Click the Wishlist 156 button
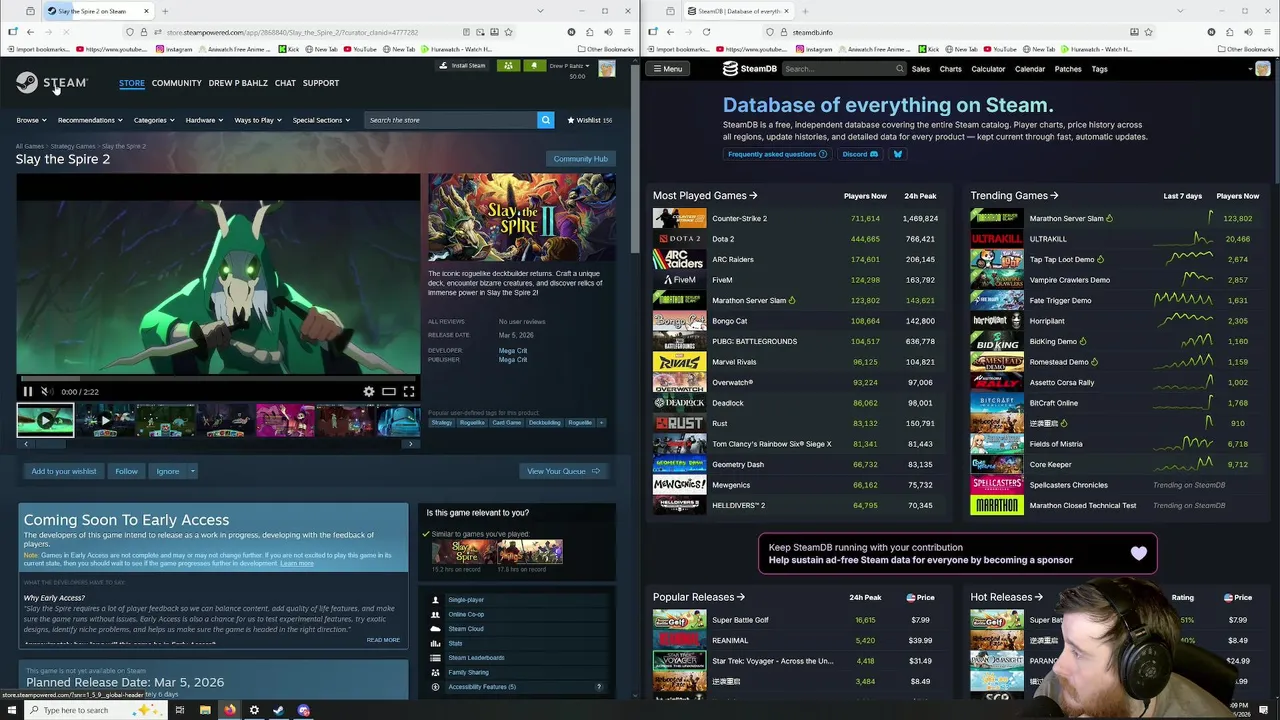The image size is (1280, 720). point(590,120)
